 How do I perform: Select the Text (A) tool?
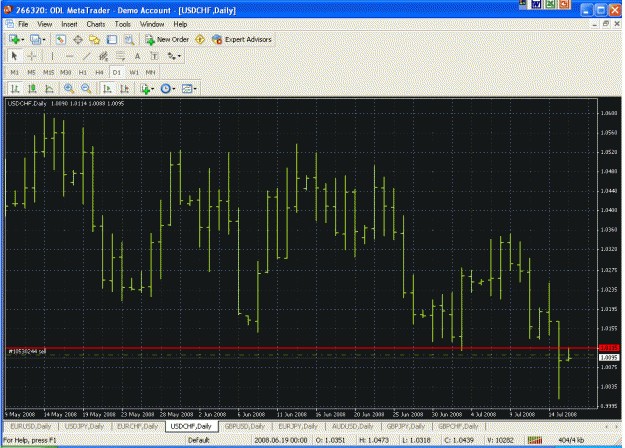[x=137, y=56]
